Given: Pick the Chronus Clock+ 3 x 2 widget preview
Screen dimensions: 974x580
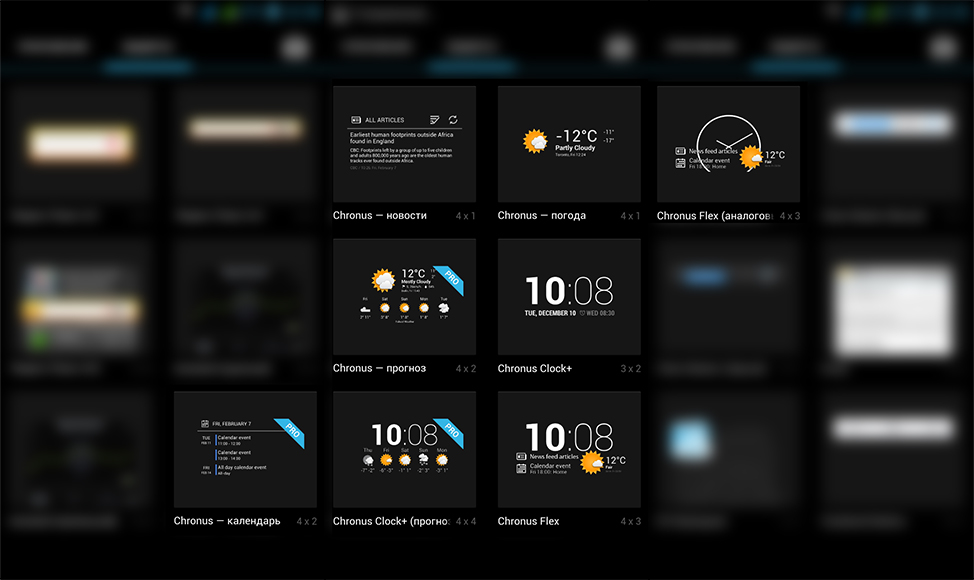Looking at the screenshot, I should [x=569, y=297].
